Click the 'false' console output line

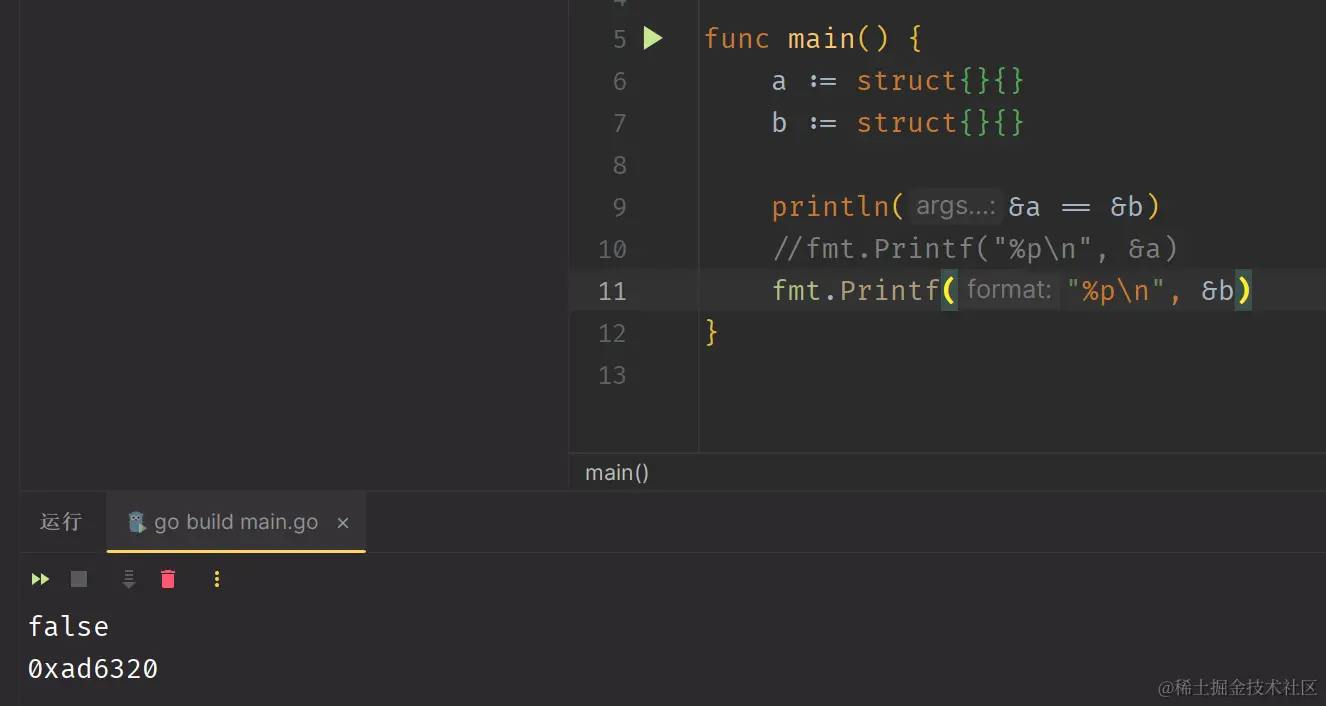point(68,627)
